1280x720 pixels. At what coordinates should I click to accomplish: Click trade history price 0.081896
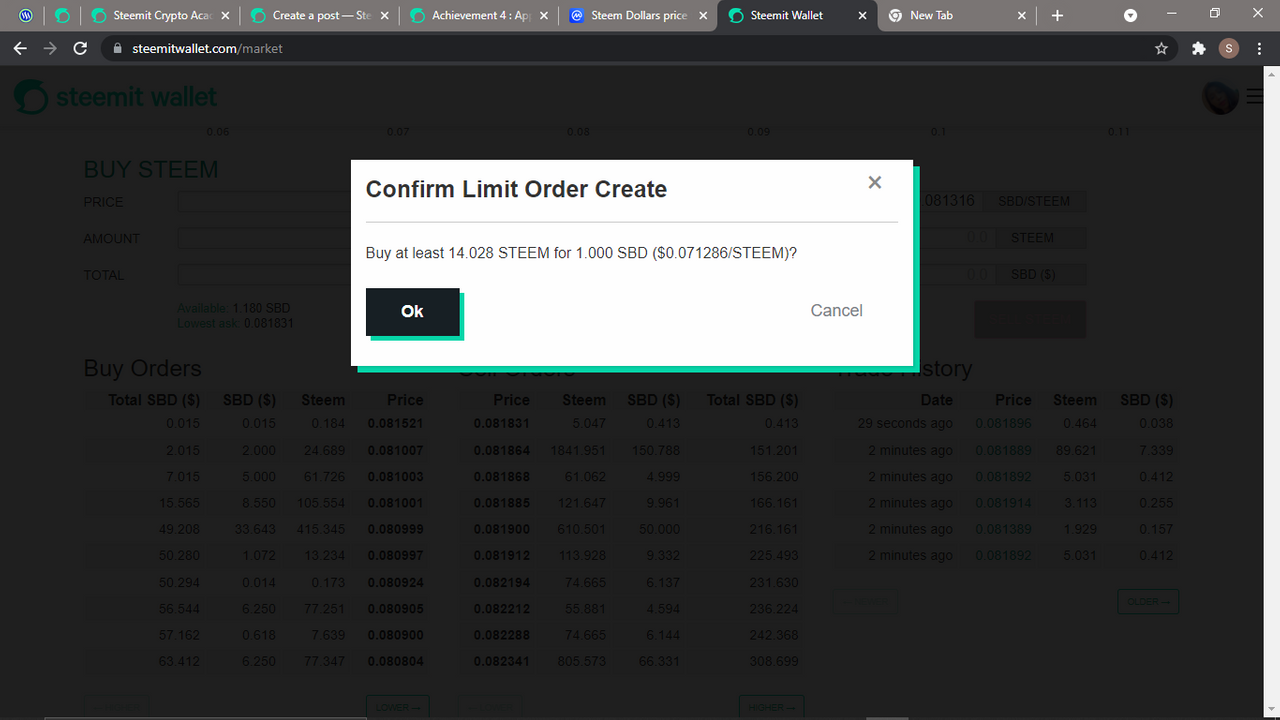[x=1003, y=423]
